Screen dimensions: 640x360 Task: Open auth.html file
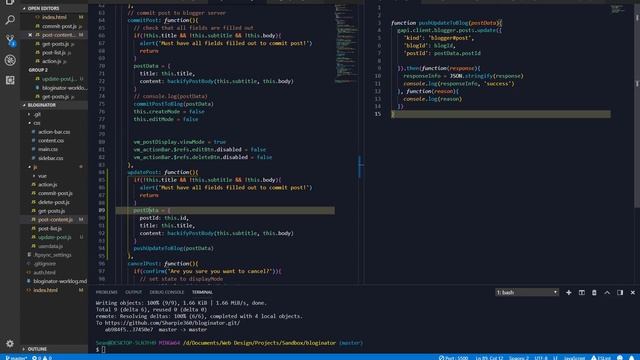[44, 273]
